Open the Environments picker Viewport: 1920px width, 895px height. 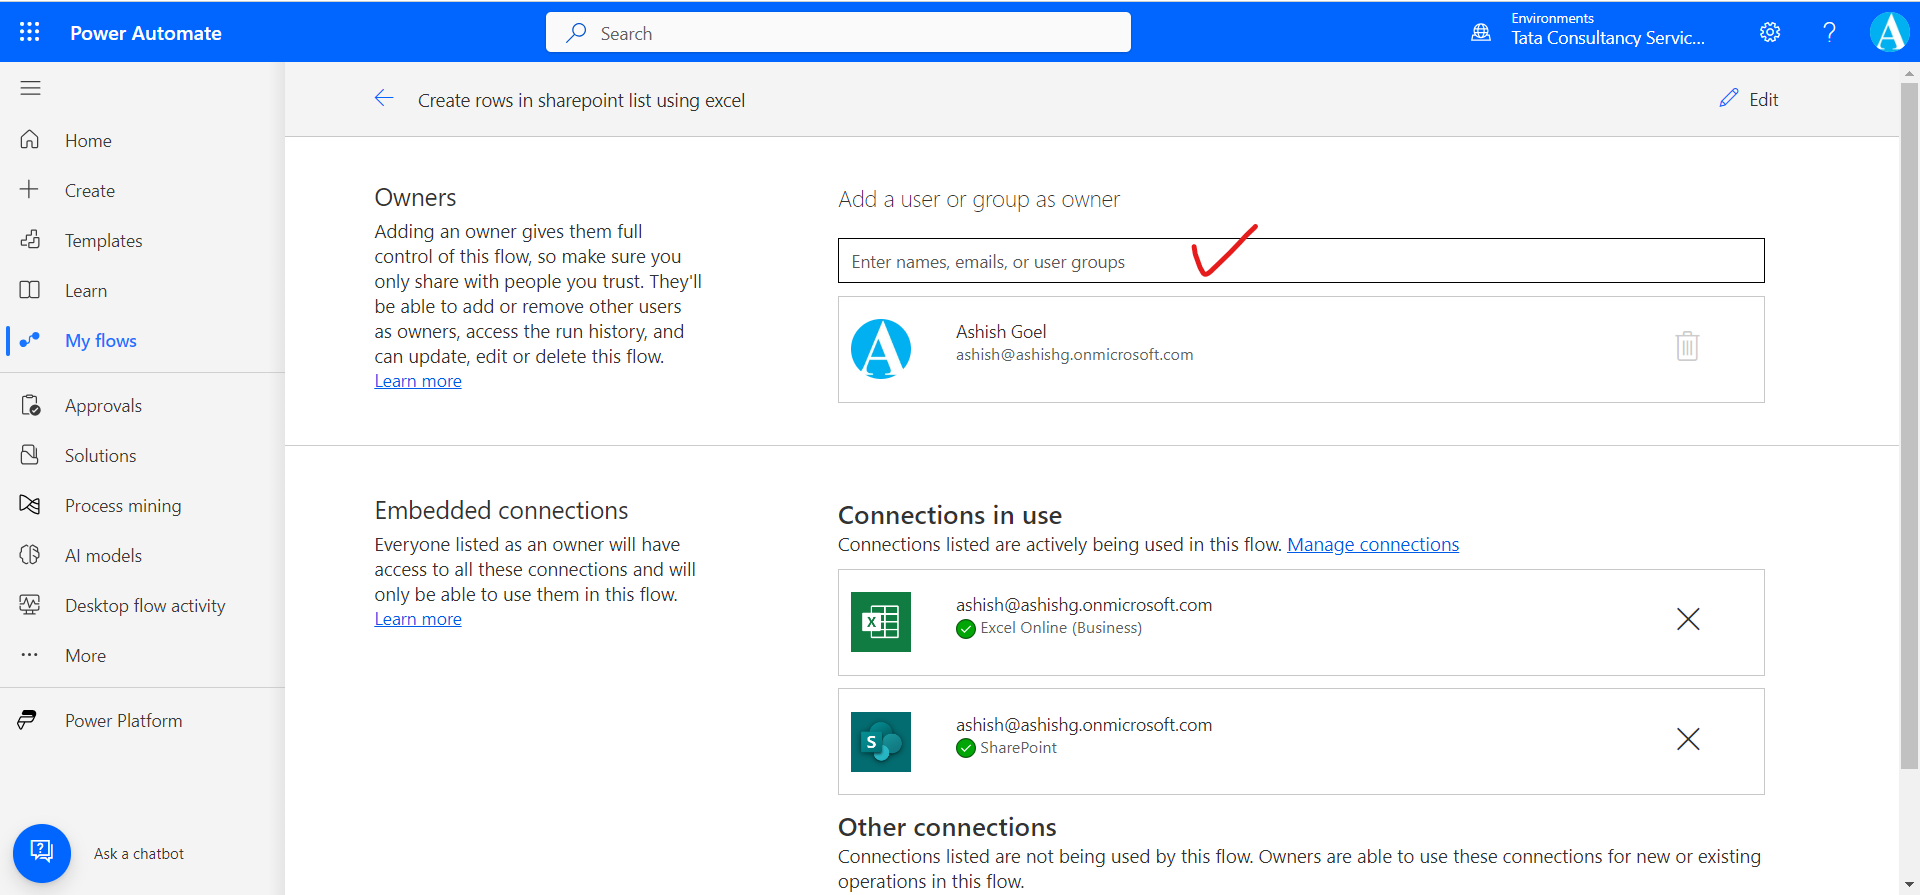pyautogui.click(x=1590, y=32)
